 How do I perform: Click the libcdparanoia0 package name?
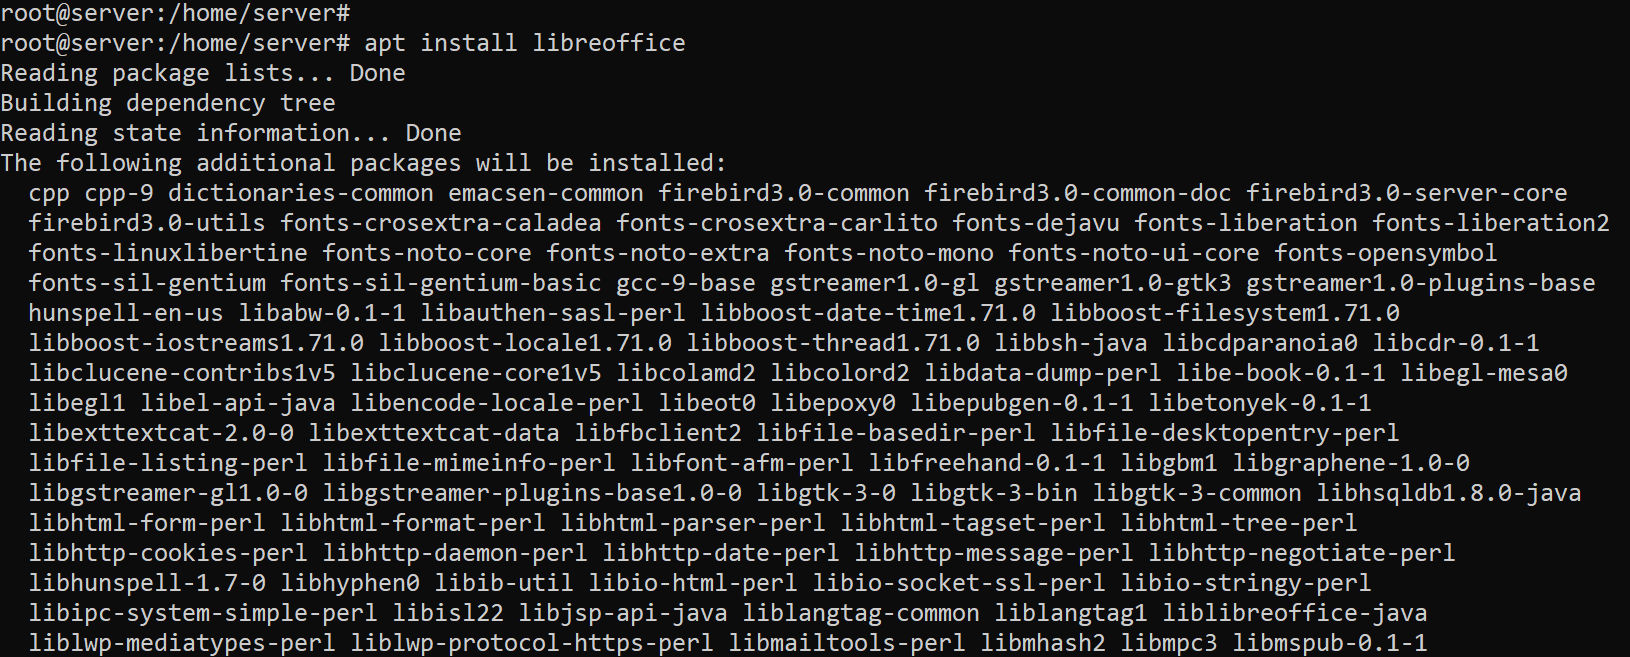pyautogui.click(x=1259, y=343)
